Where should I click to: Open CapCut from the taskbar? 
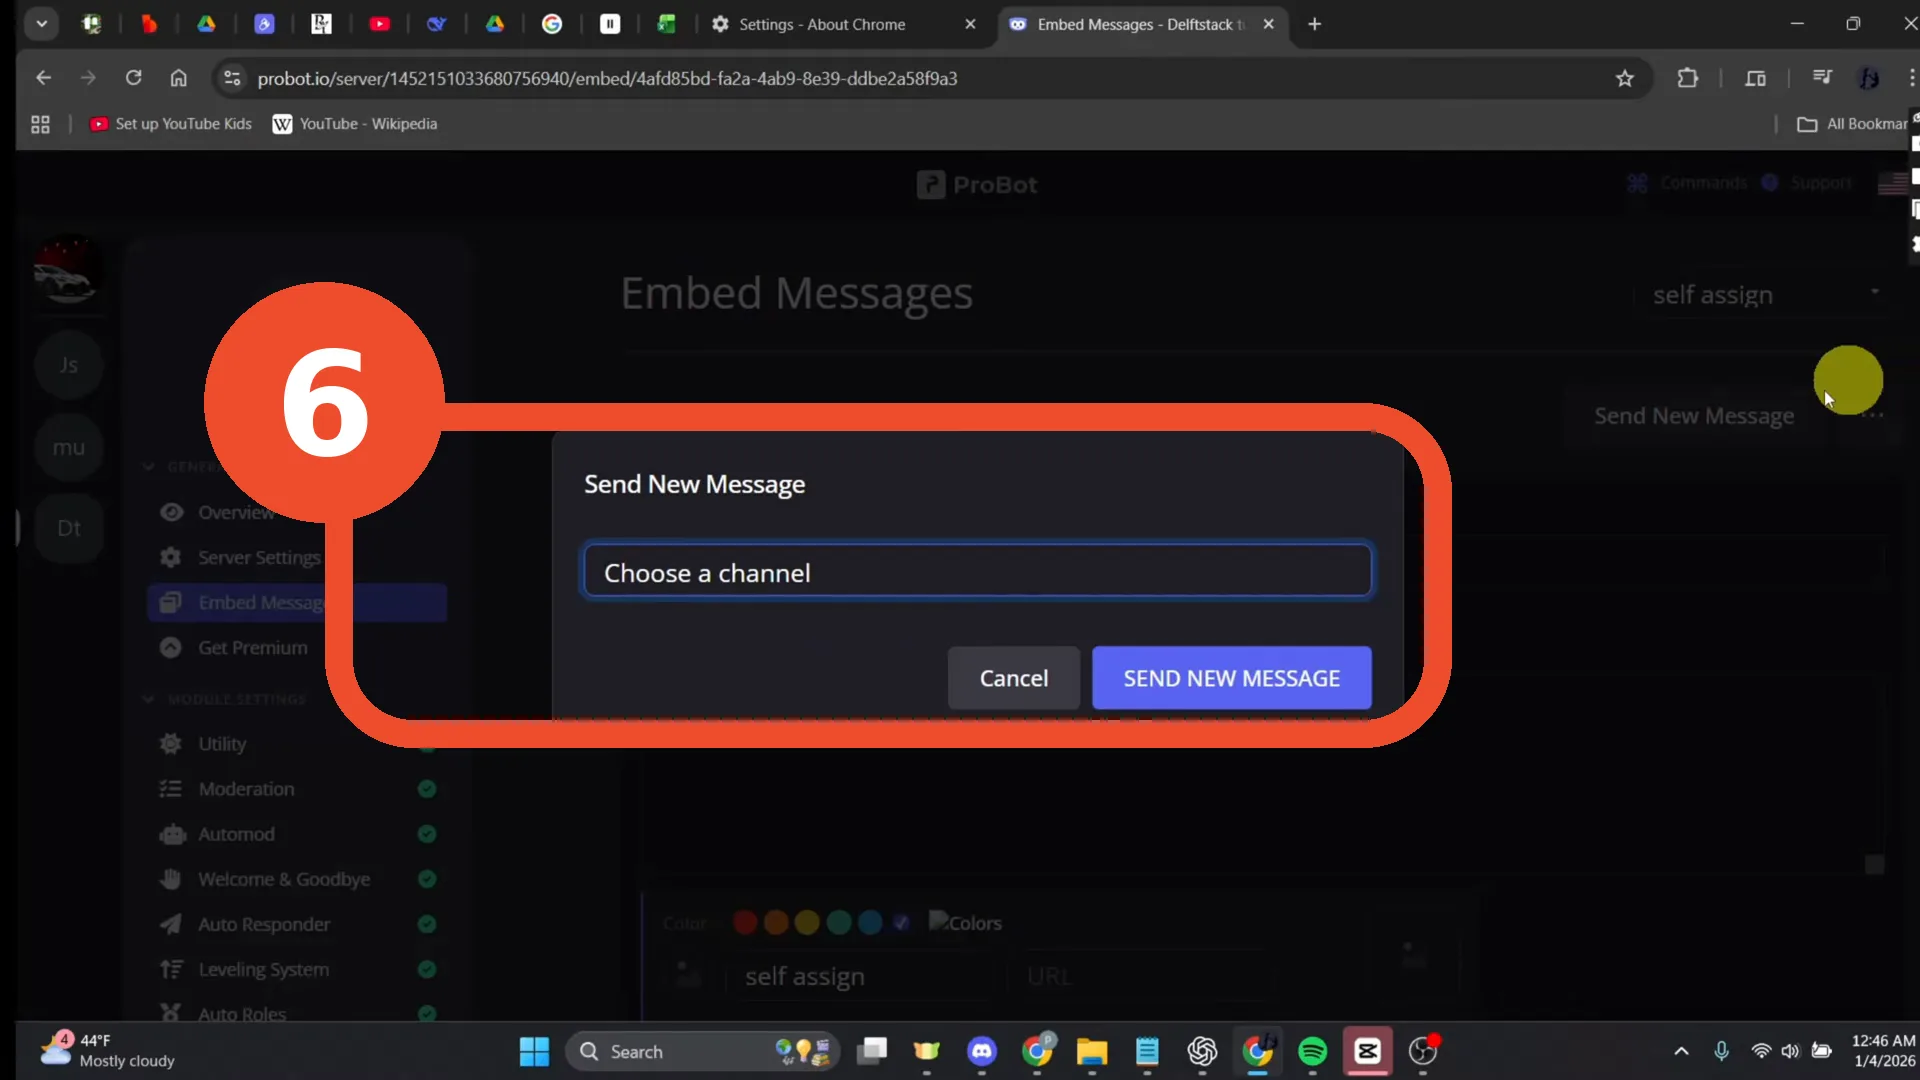(1367, 1051)
